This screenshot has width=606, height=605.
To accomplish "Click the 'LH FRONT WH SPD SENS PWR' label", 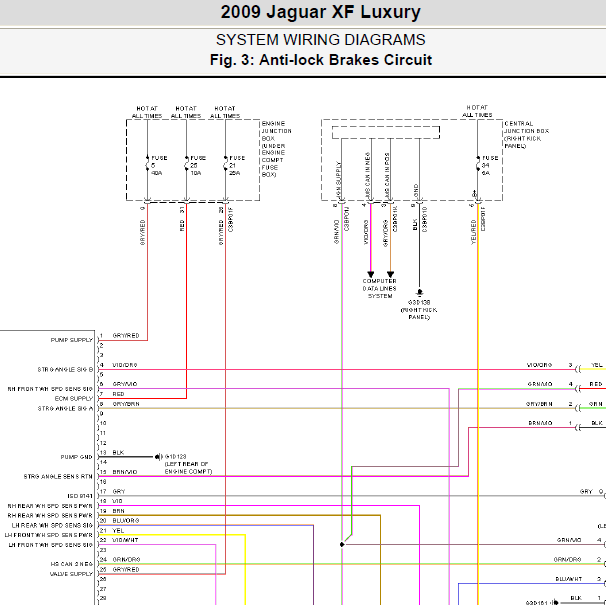I will [x=49, y=535].
